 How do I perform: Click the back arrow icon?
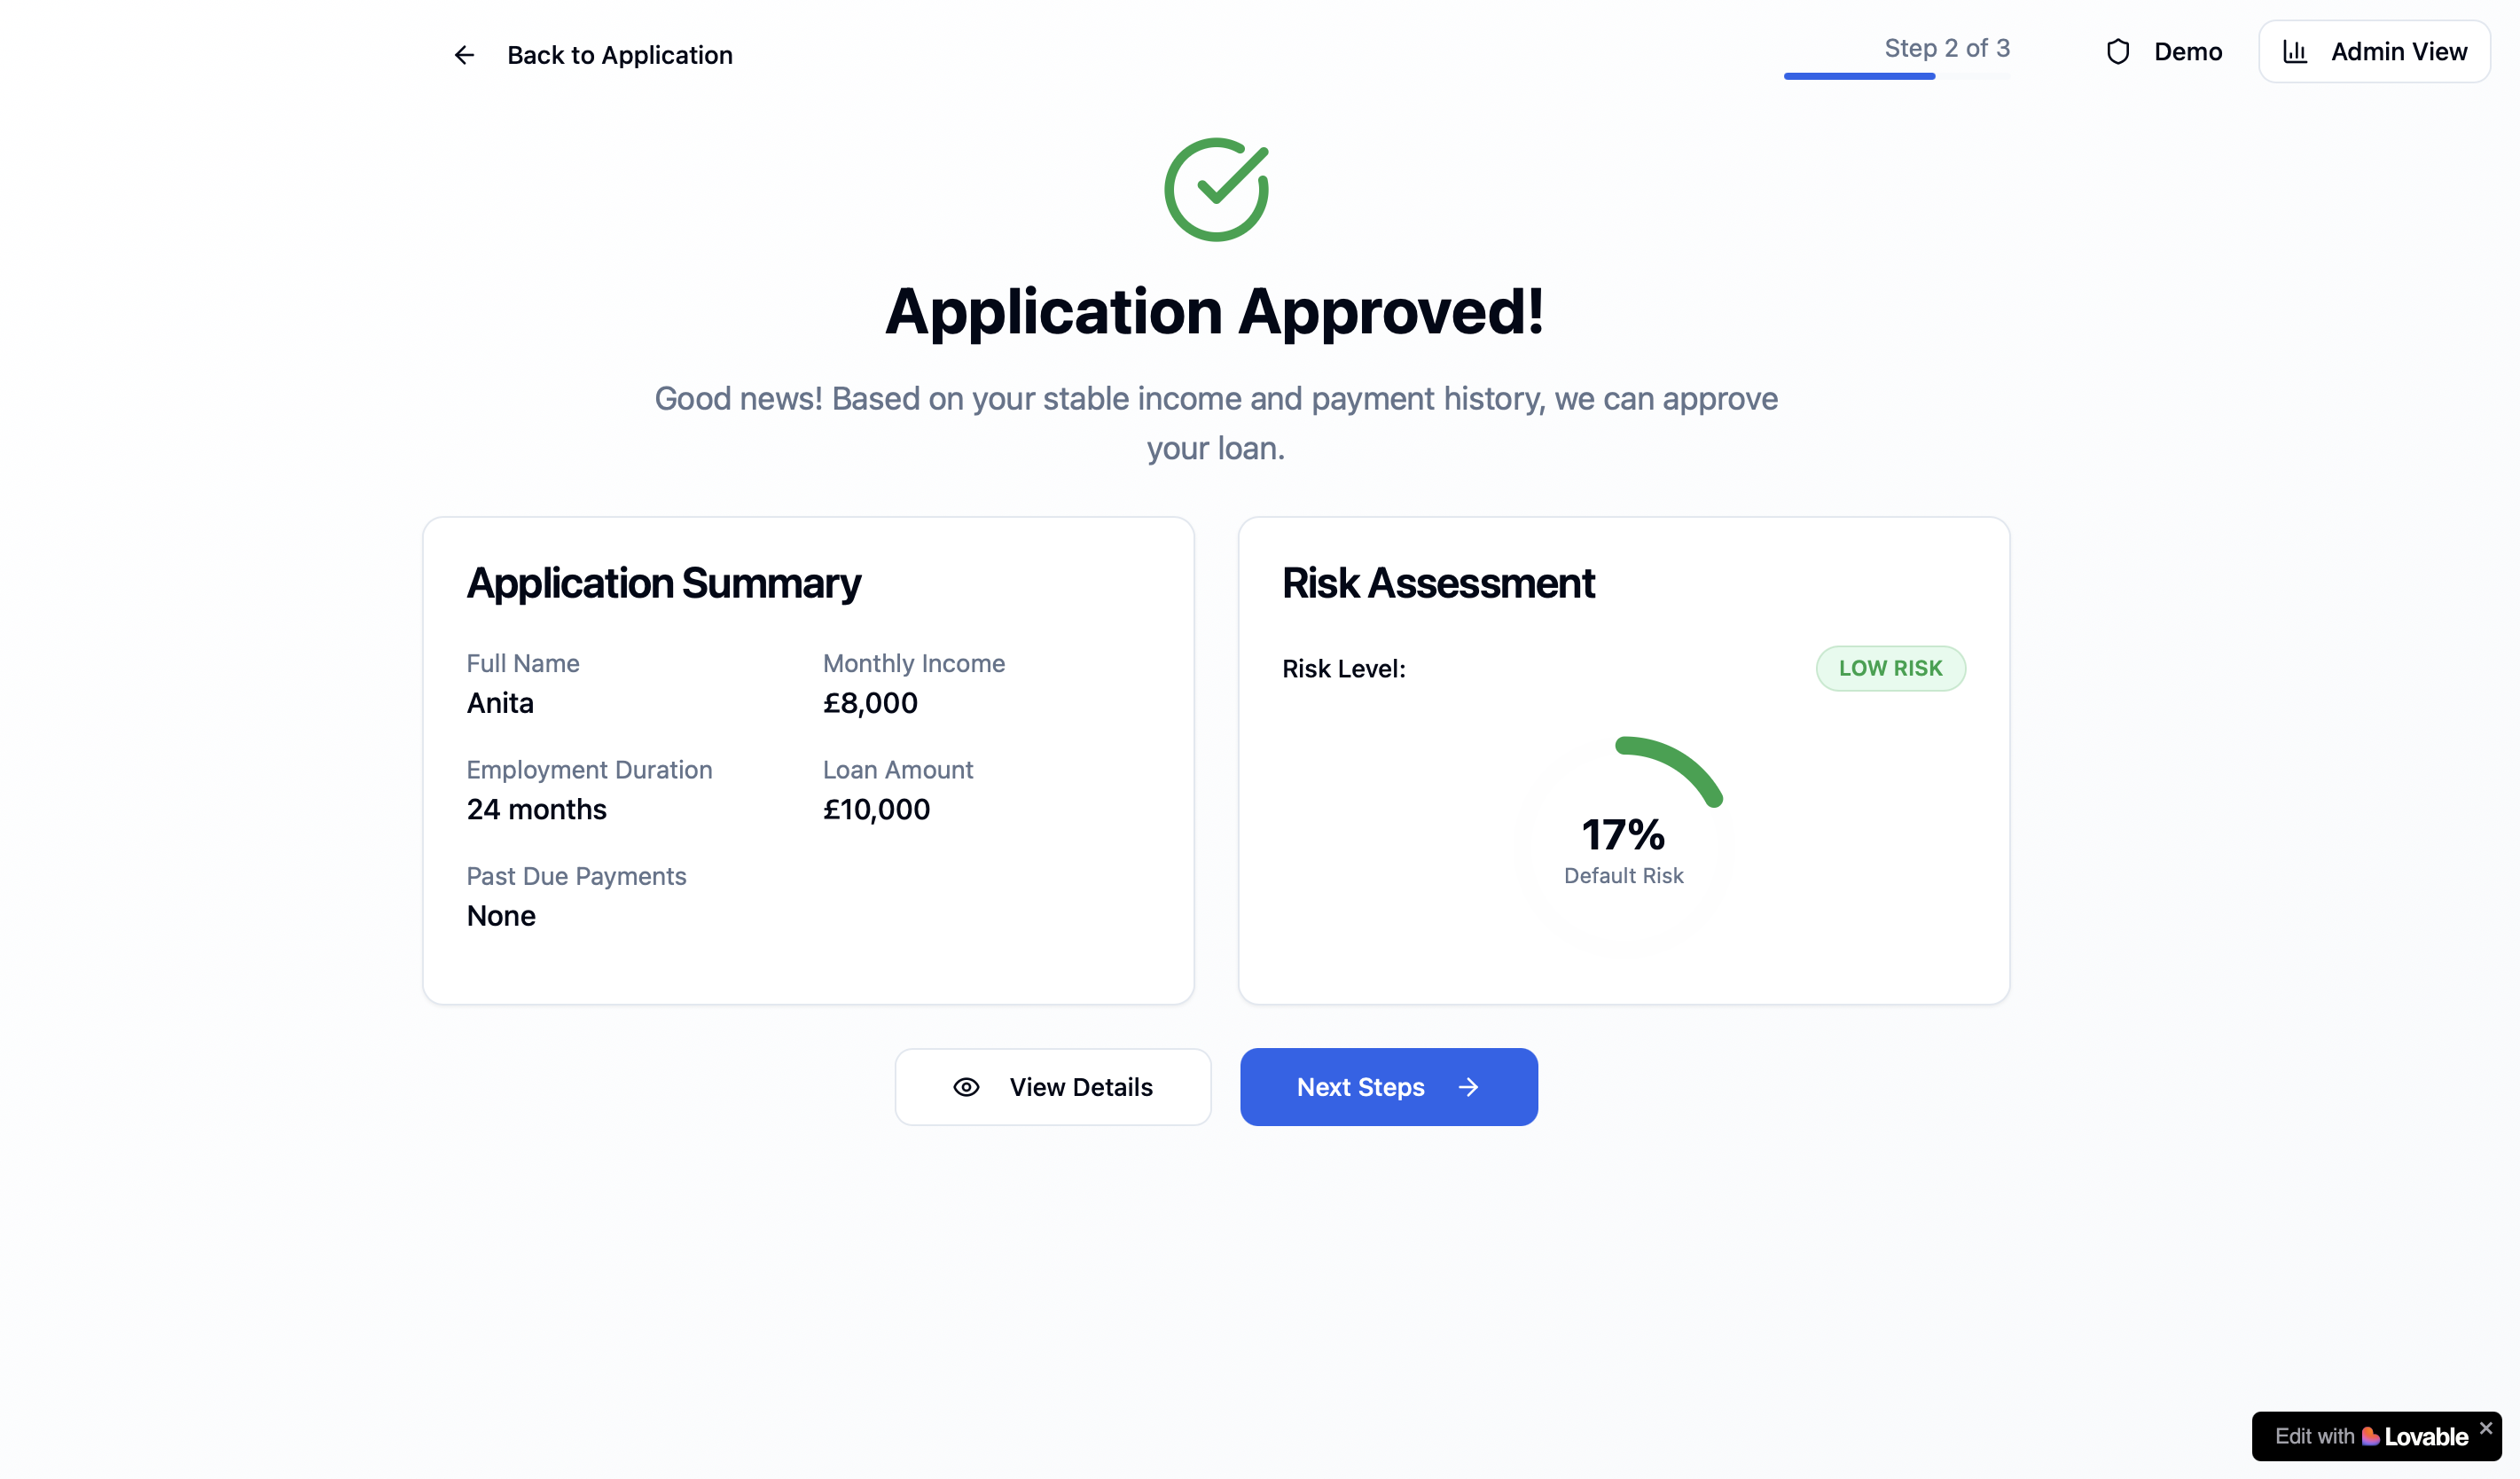(x=464, y=55)
